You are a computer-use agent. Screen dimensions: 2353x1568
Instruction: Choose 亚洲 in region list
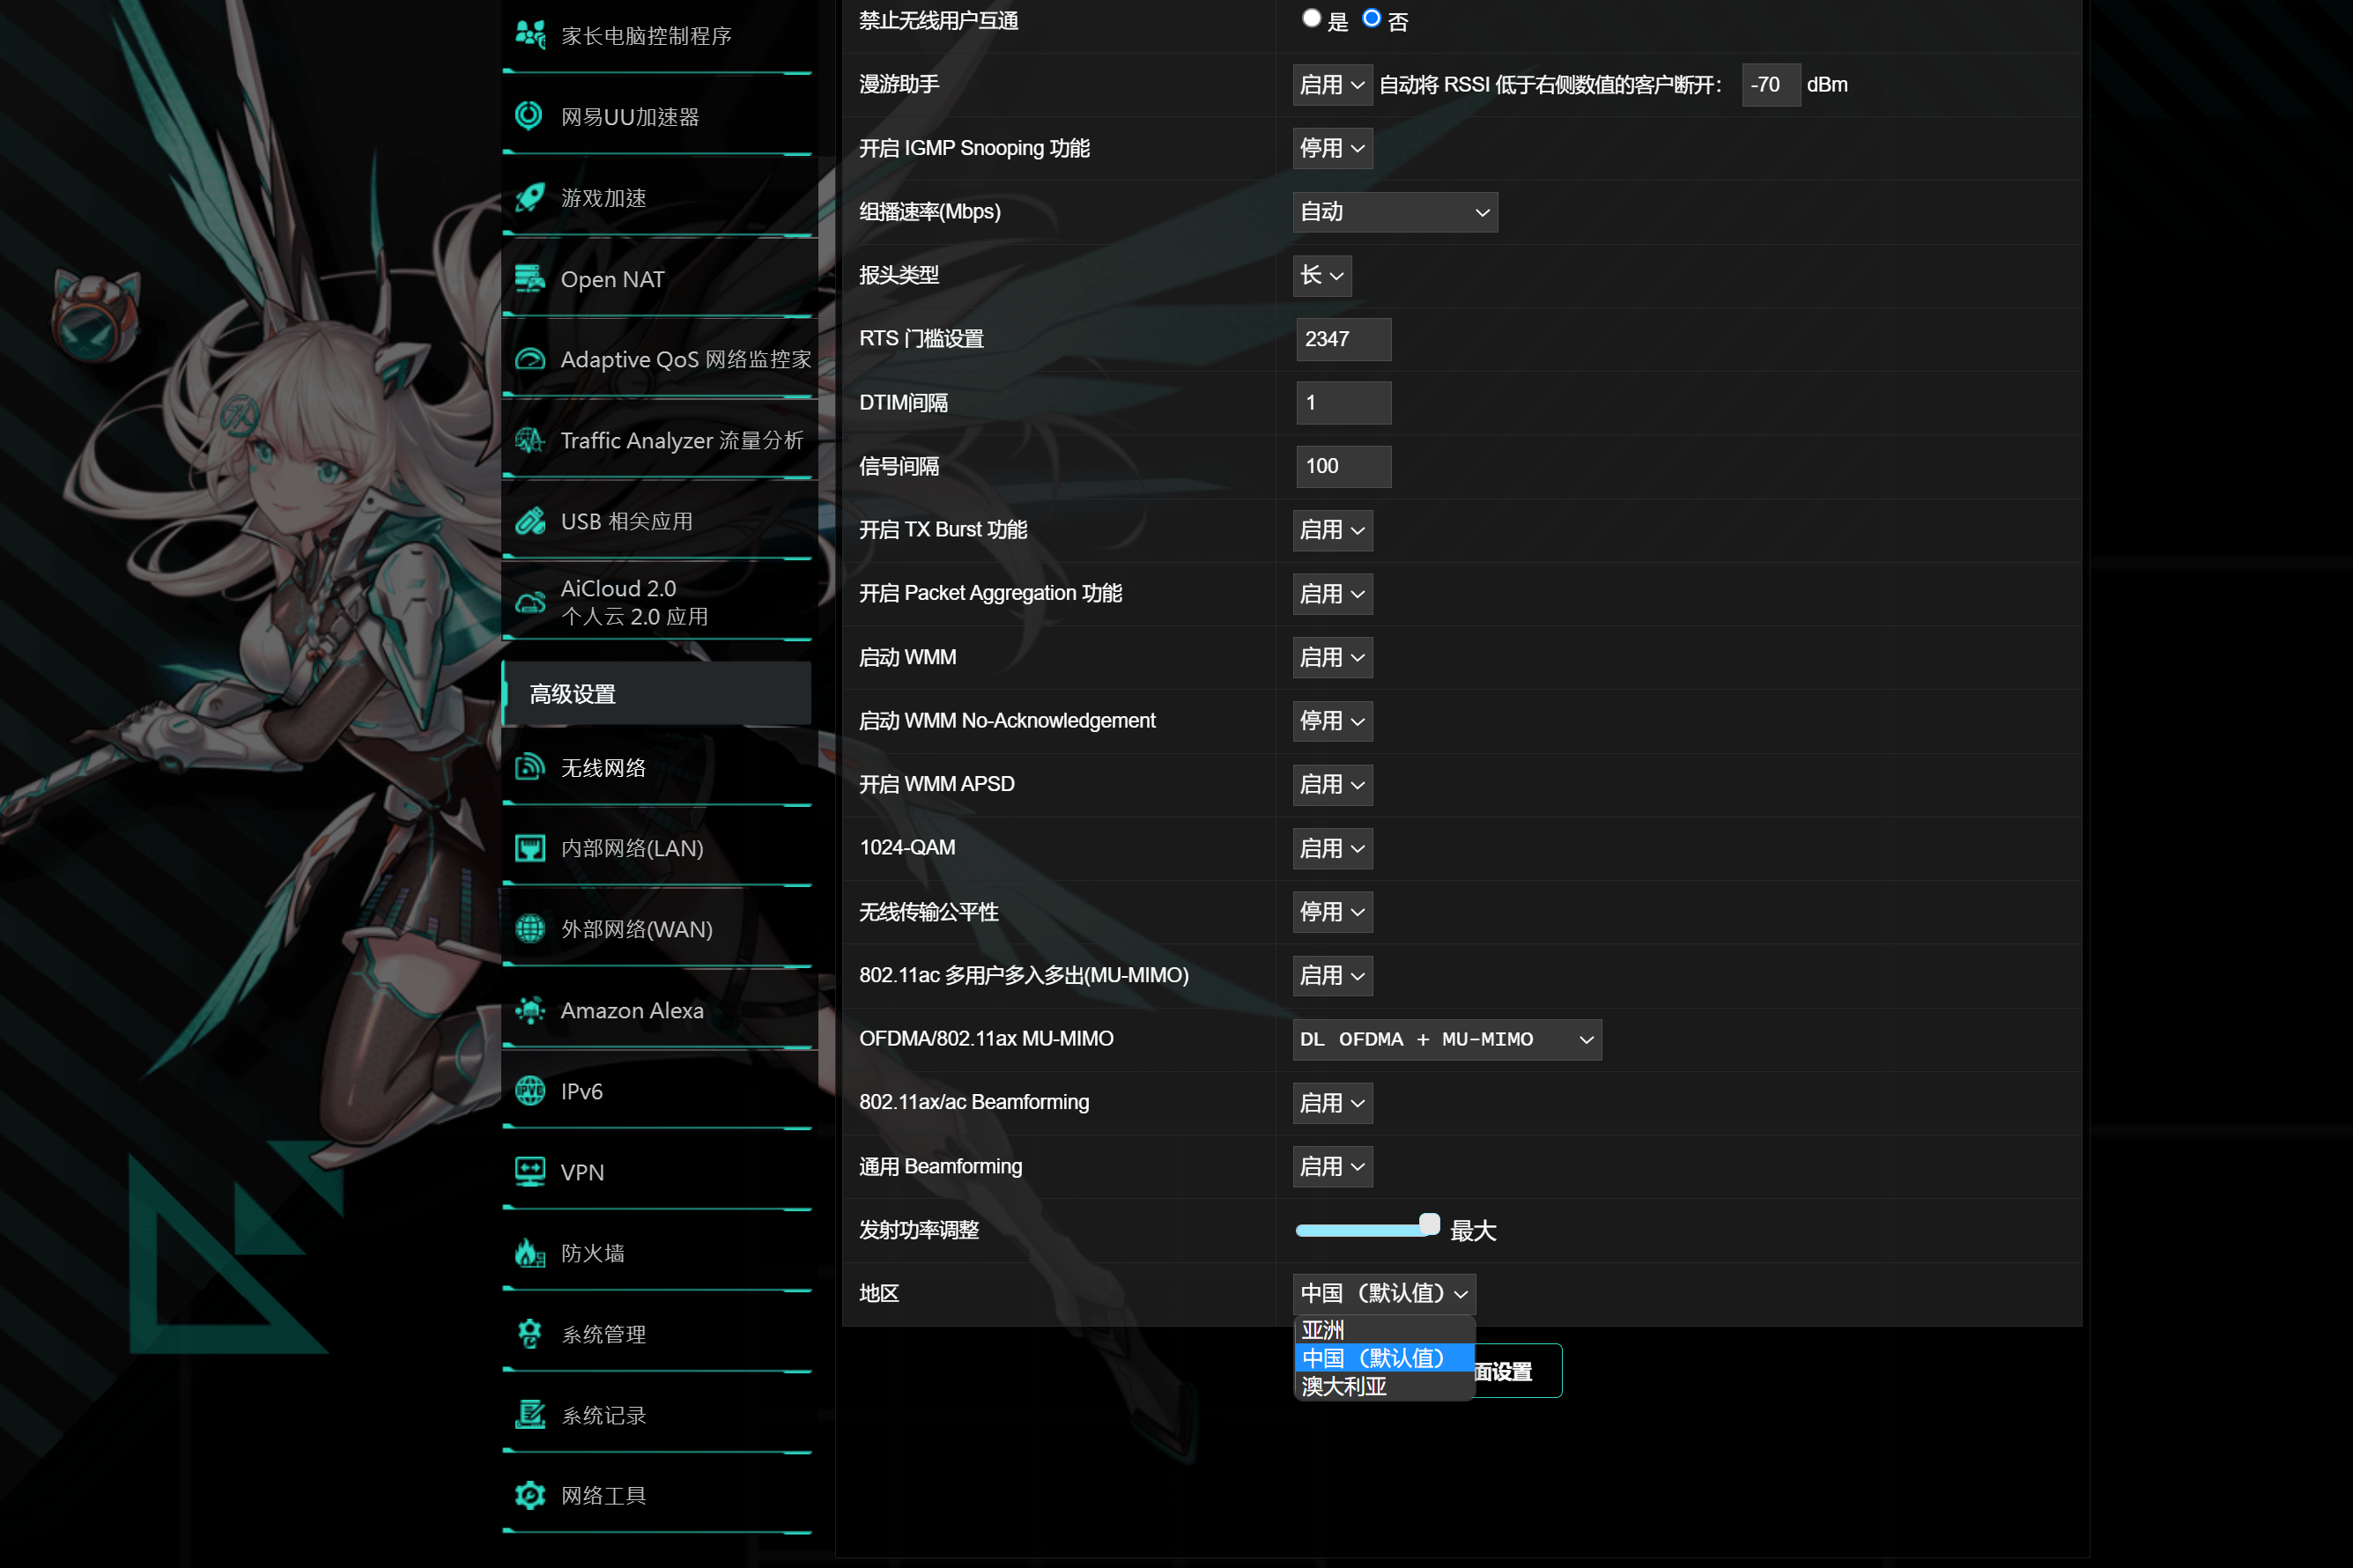click(x=1384, y=1330)
